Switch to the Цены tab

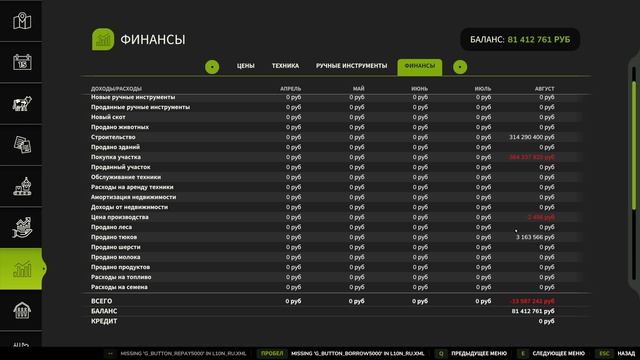pyautogui.click(x=246, y=66)
